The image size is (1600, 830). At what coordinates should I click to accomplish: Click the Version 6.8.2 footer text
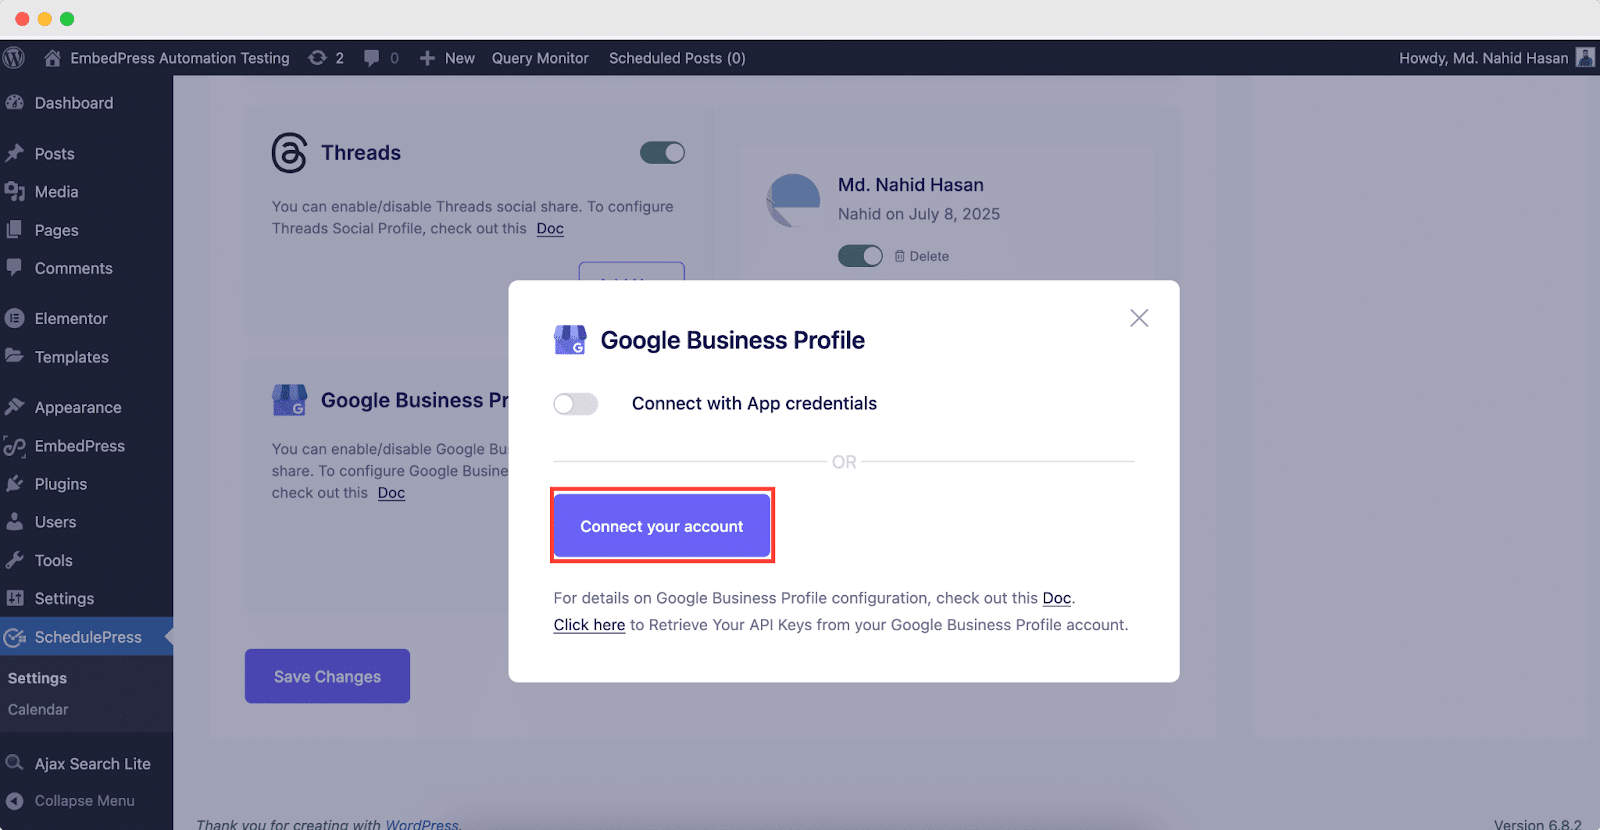point(1538,824)
